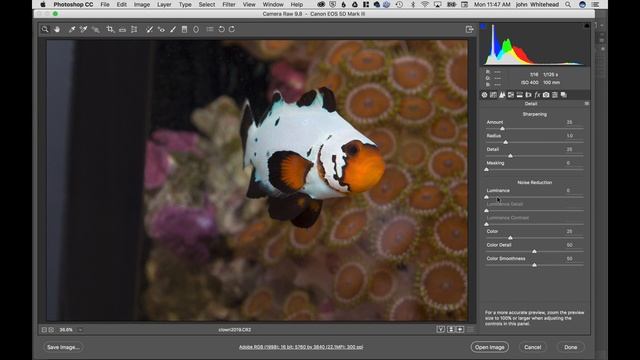
Task: Open the Layer menu
Action: pyautogui.click(x=164, y=4)
